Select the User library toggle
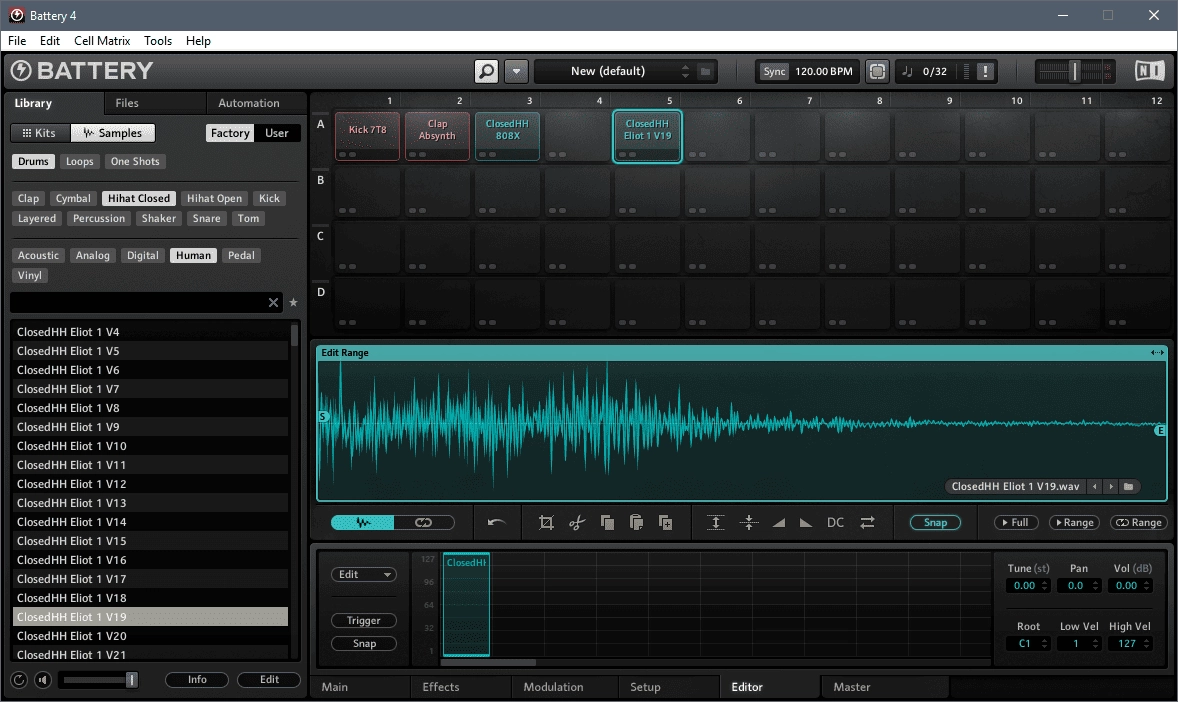Viewport: 1178px width, 702px height. [x=276, y=133]
